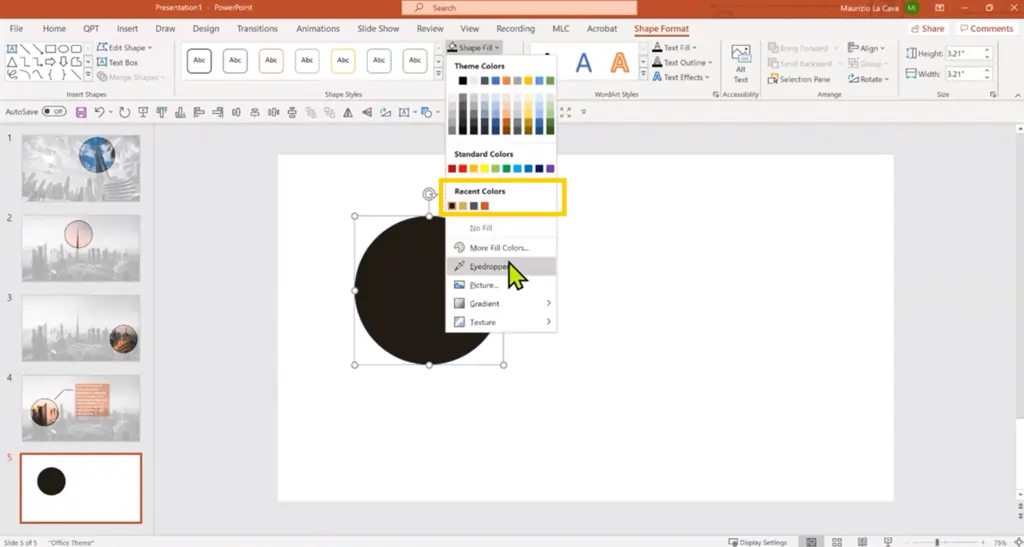
Task: Pick the orange-red Recent Colors swatch
Action: click(x=485, y=206)
